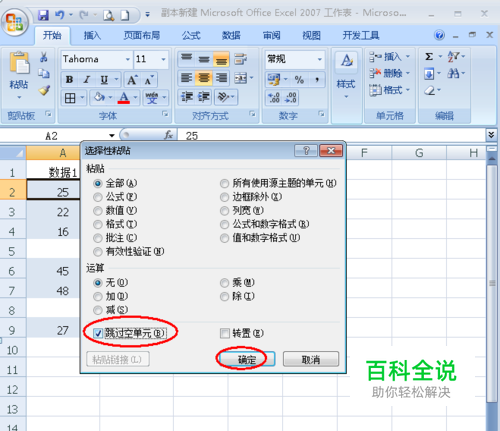Align text to bottom
Screen dimensions: 500x431
(221, 59)
